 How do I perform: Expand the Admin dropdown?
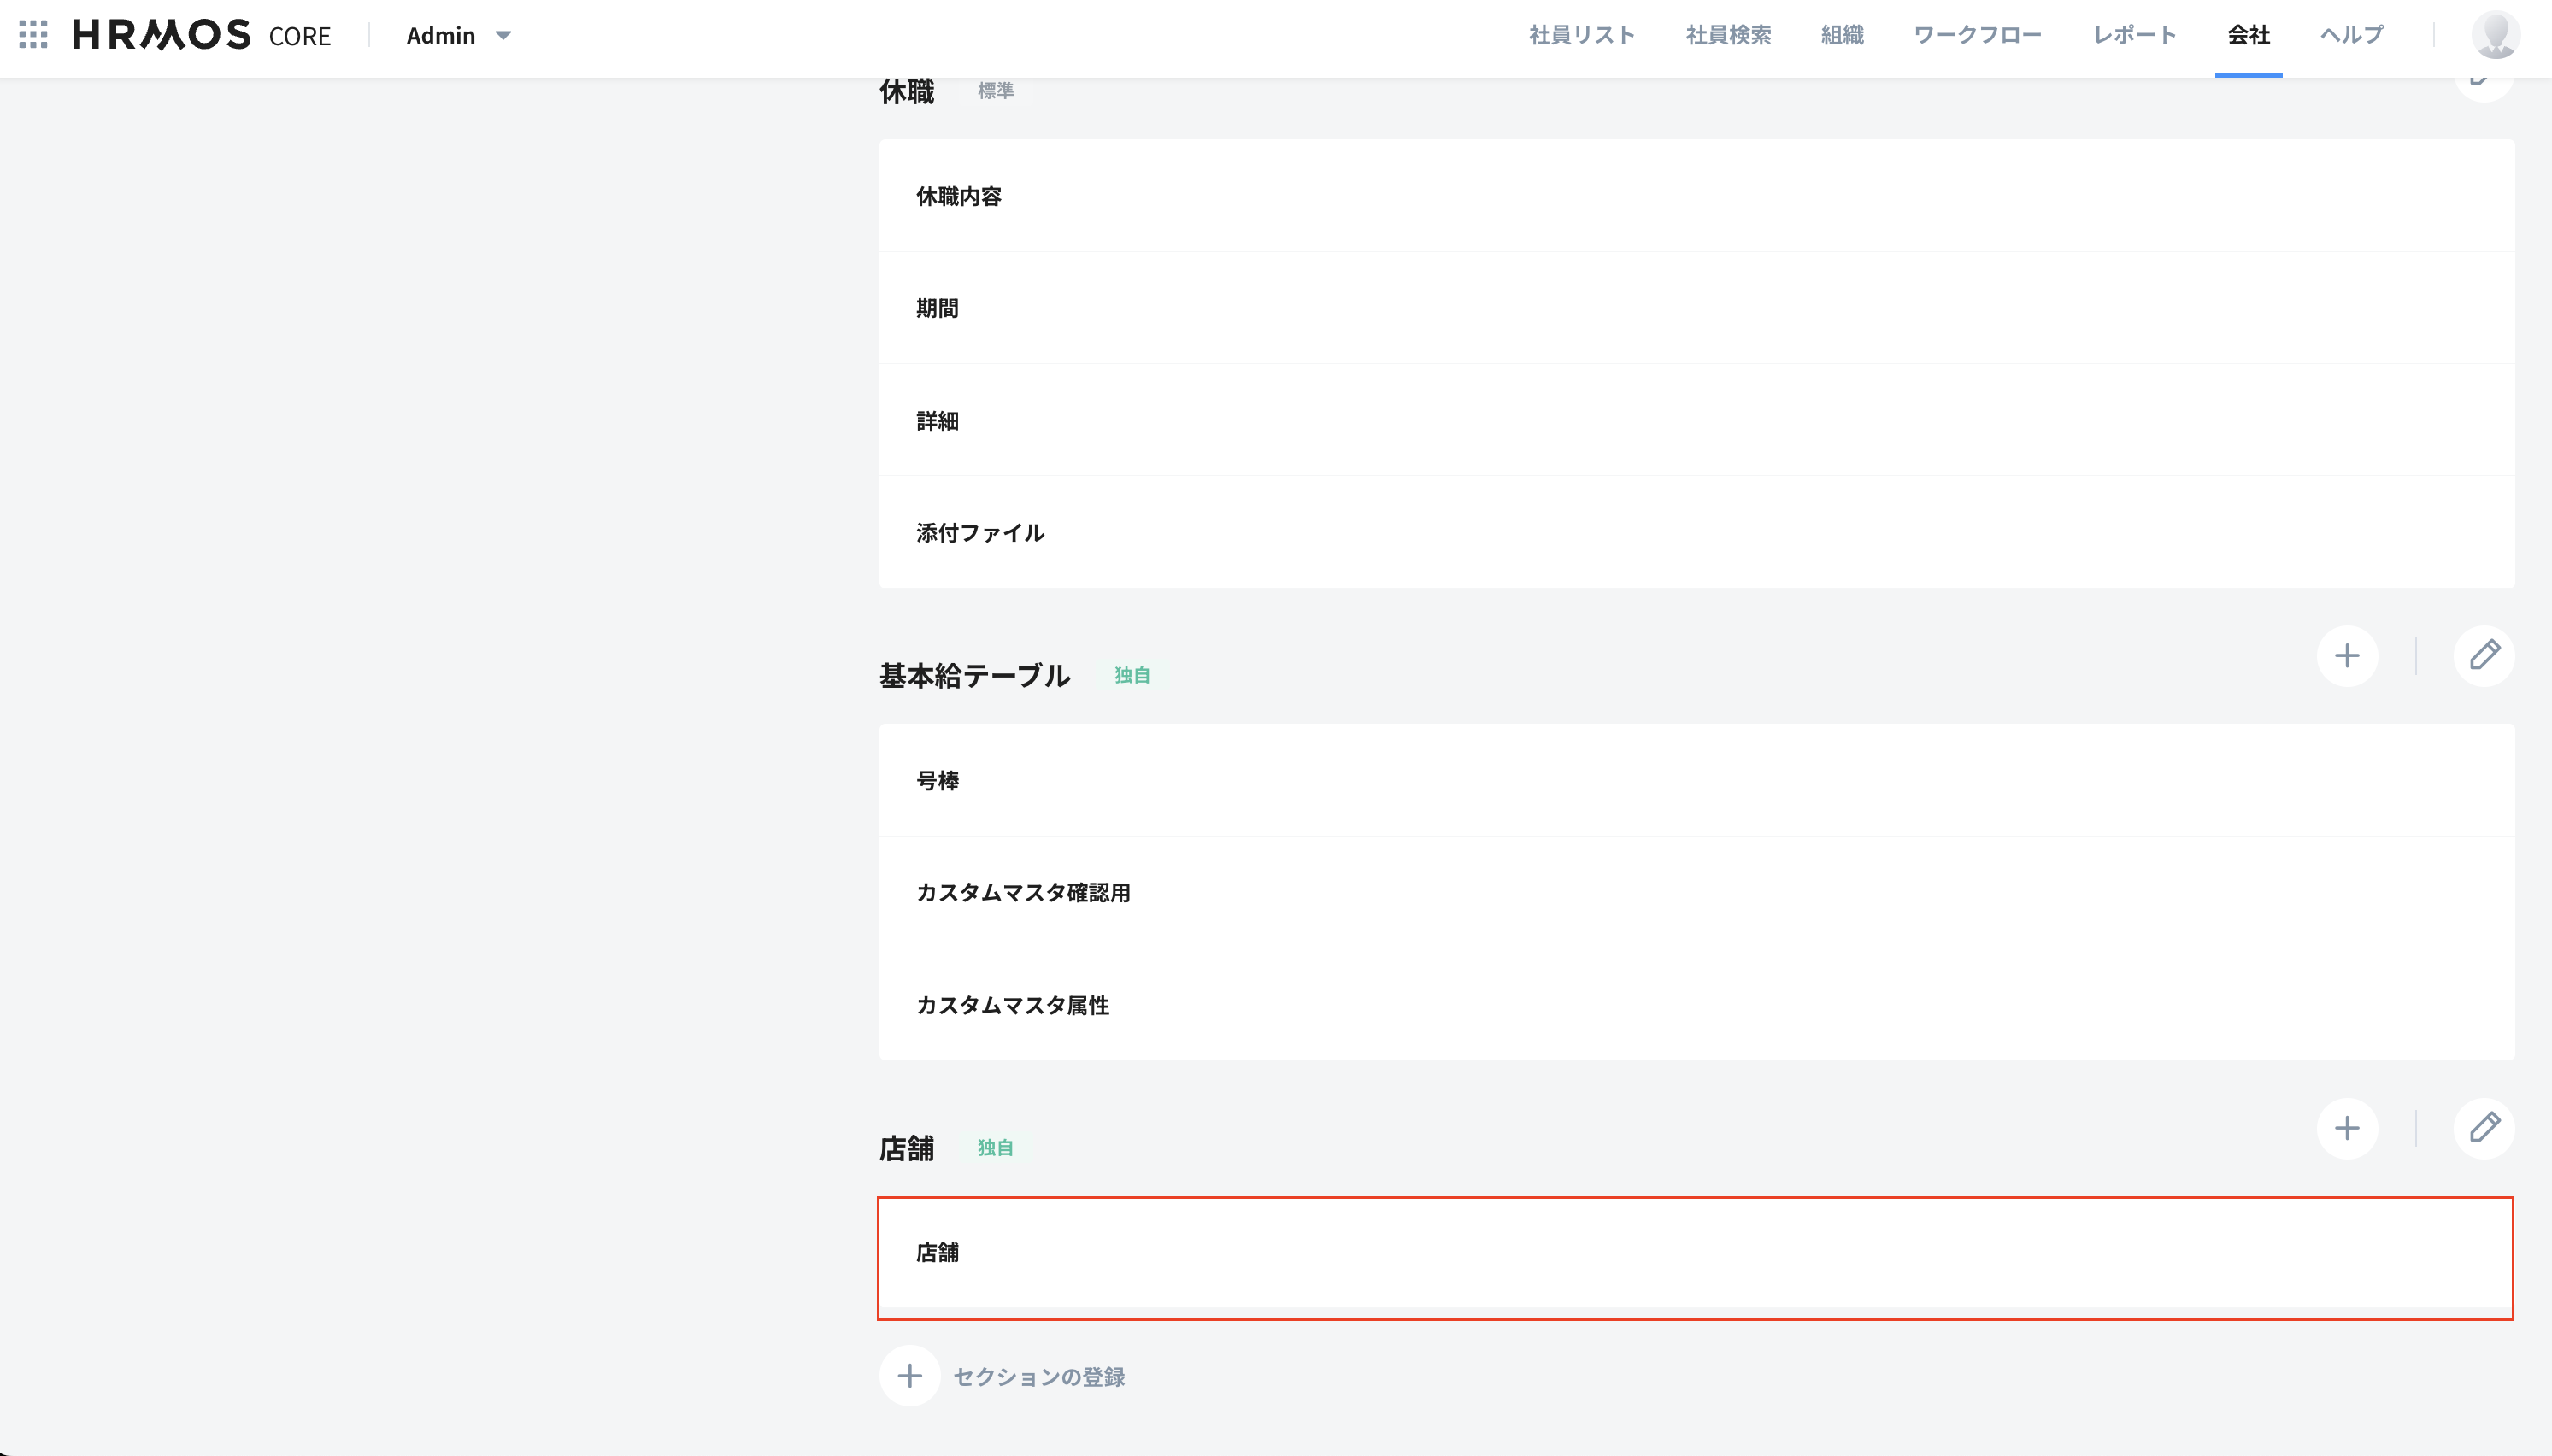[x=459, y=35]
